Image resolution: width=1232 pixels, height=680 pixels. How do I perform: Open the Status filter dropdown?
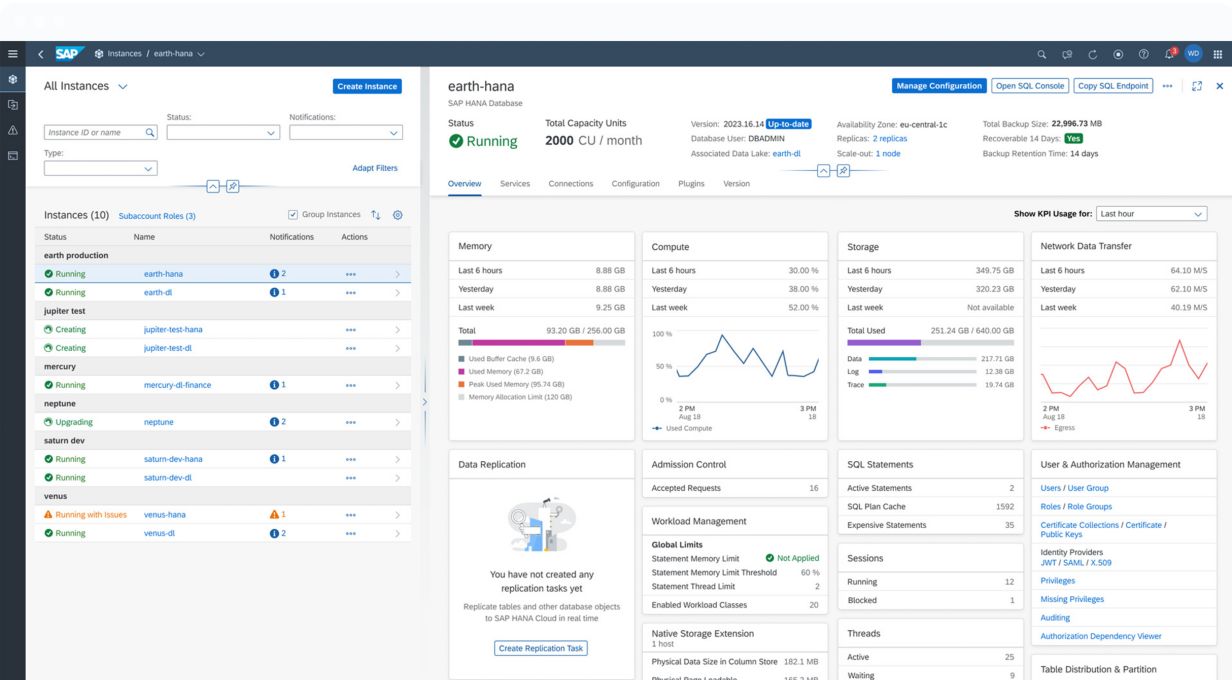tap(223, 132)
